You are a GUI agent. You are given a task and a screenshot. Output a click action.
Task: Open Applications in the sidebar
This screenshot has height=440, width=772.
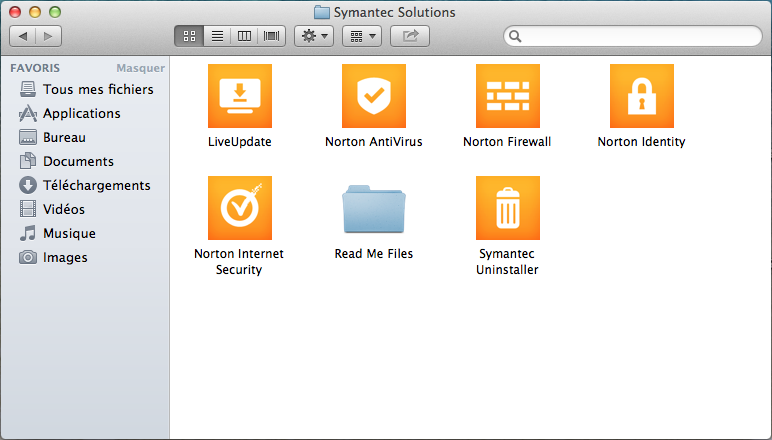coord(69,113)
